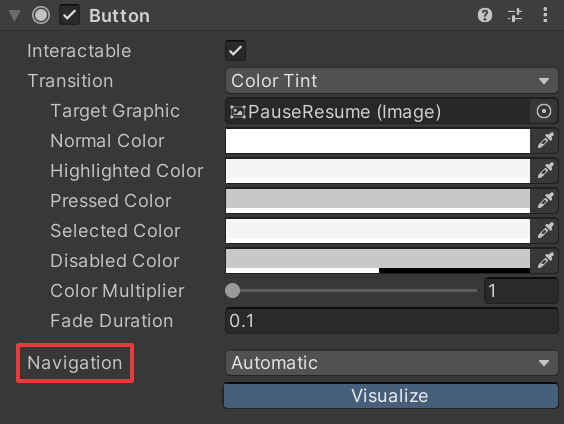This screenshot has height=424, width=564.
Task: Pick Pressed Color with the eyedropper
Action: point(545,201)
